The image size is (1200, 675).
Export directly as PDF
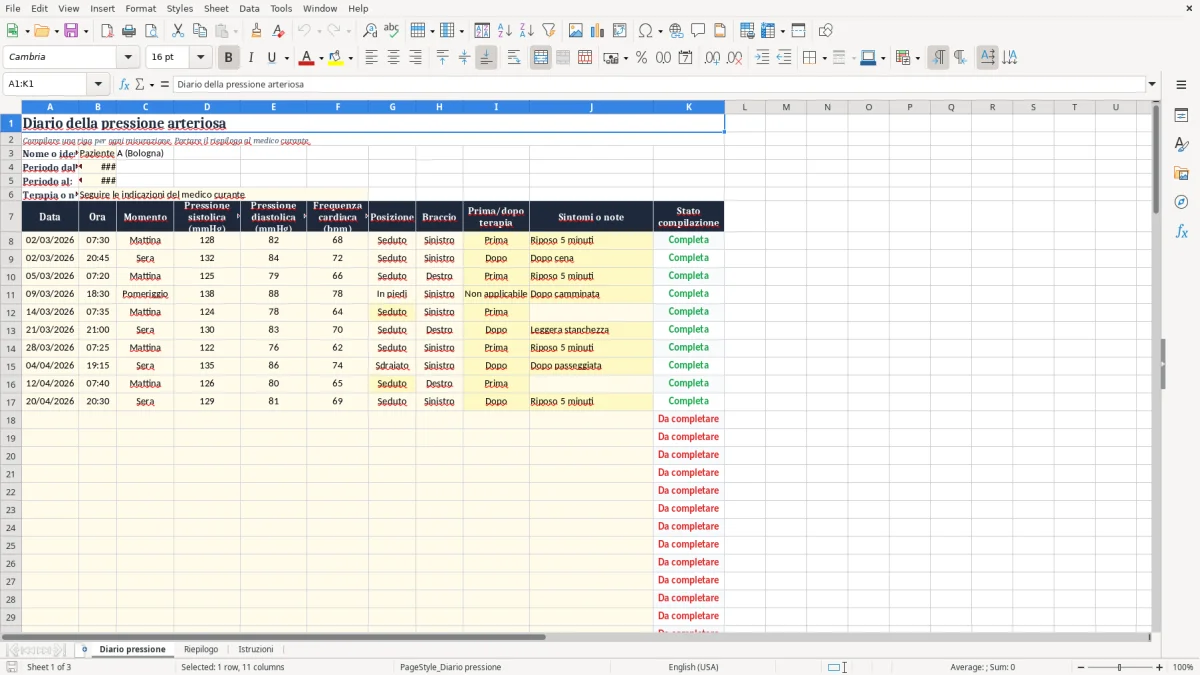(x=107, y=31)
